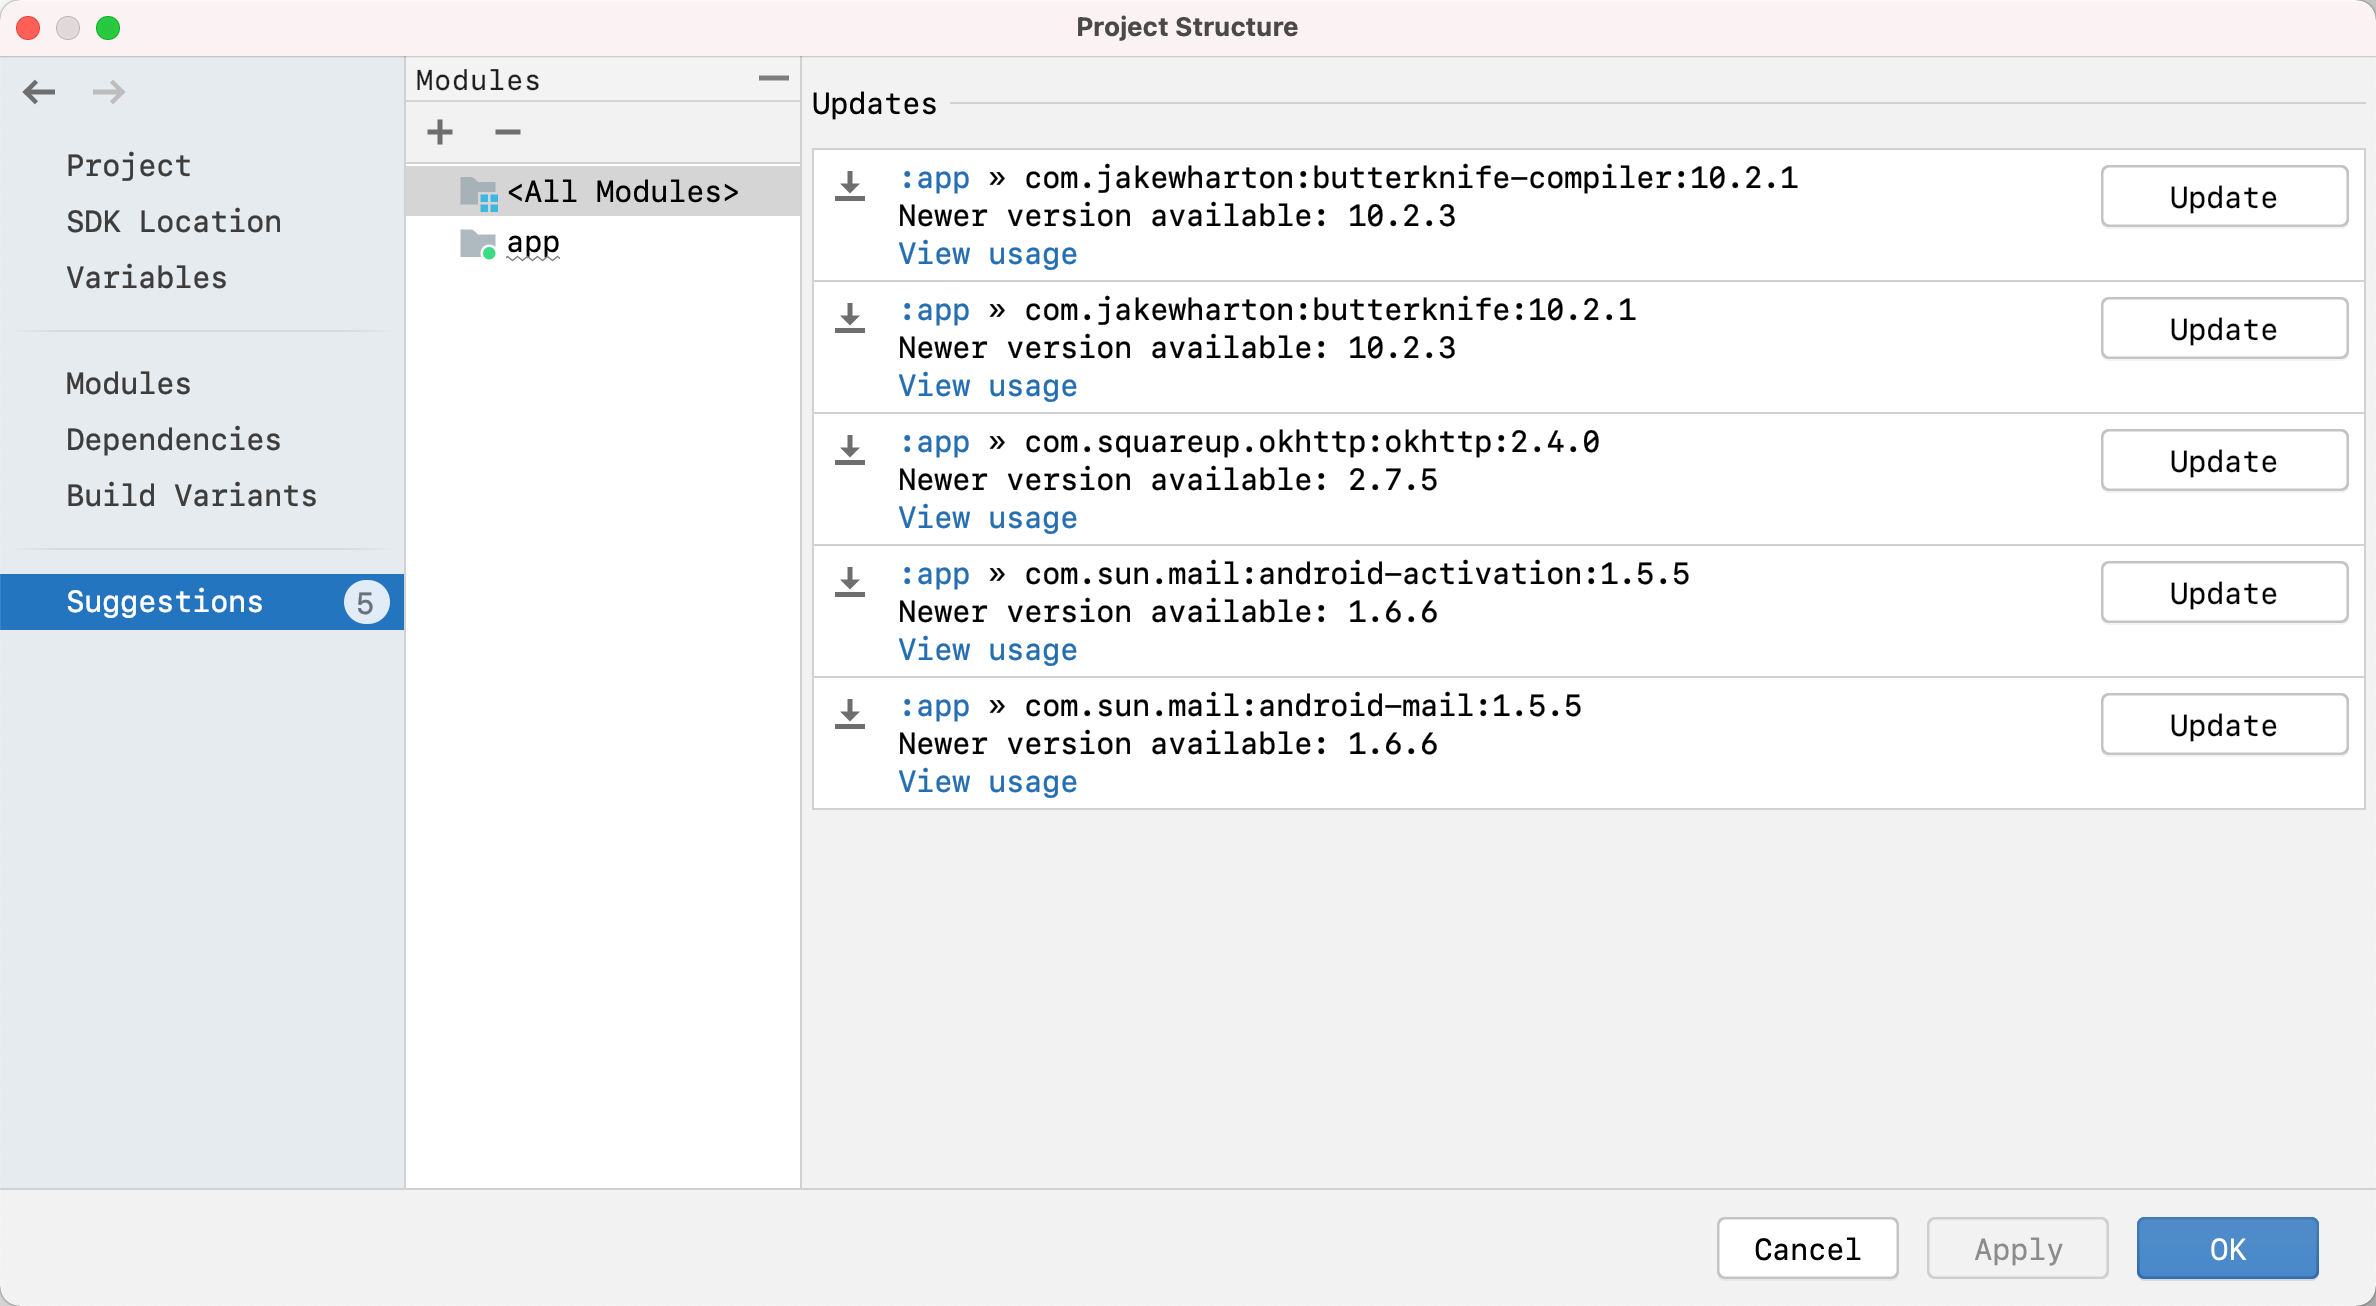The image size is (2376, 1306).
Task: Click the download icon beside okhttp
Action: point(849,450)
